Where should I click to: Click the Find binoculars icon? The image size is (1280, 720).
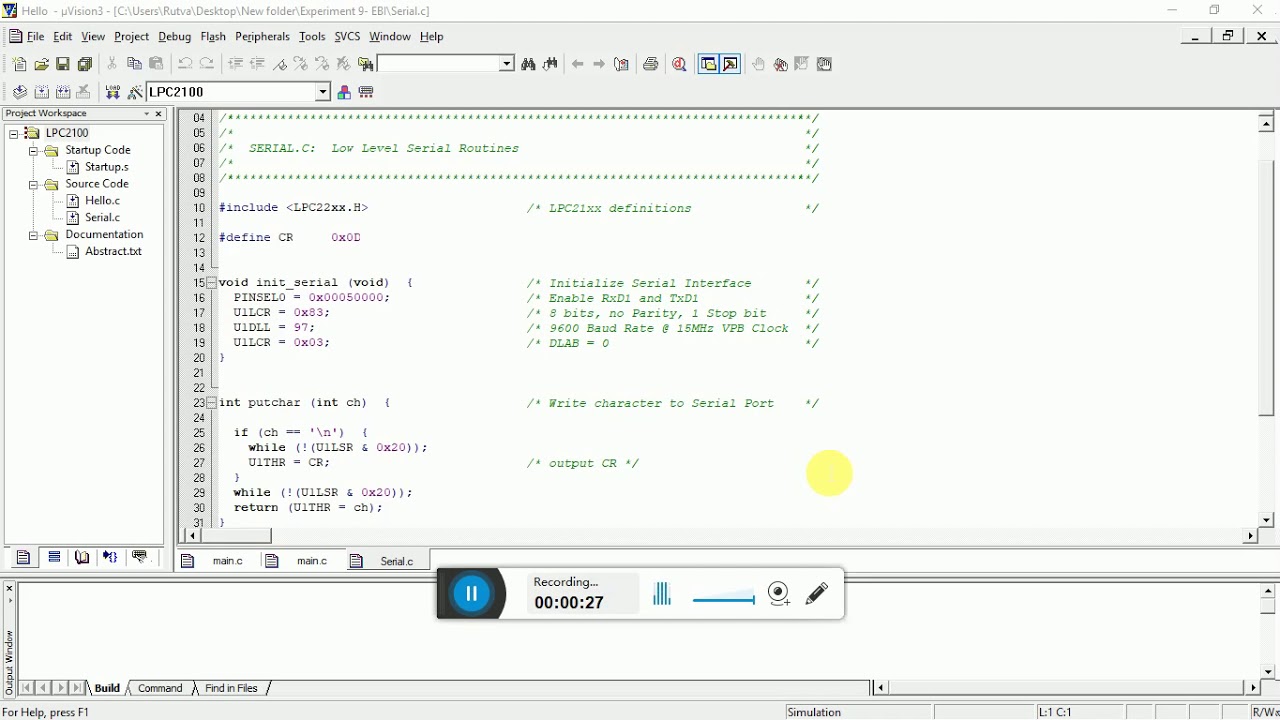click(x=528, y=64)
